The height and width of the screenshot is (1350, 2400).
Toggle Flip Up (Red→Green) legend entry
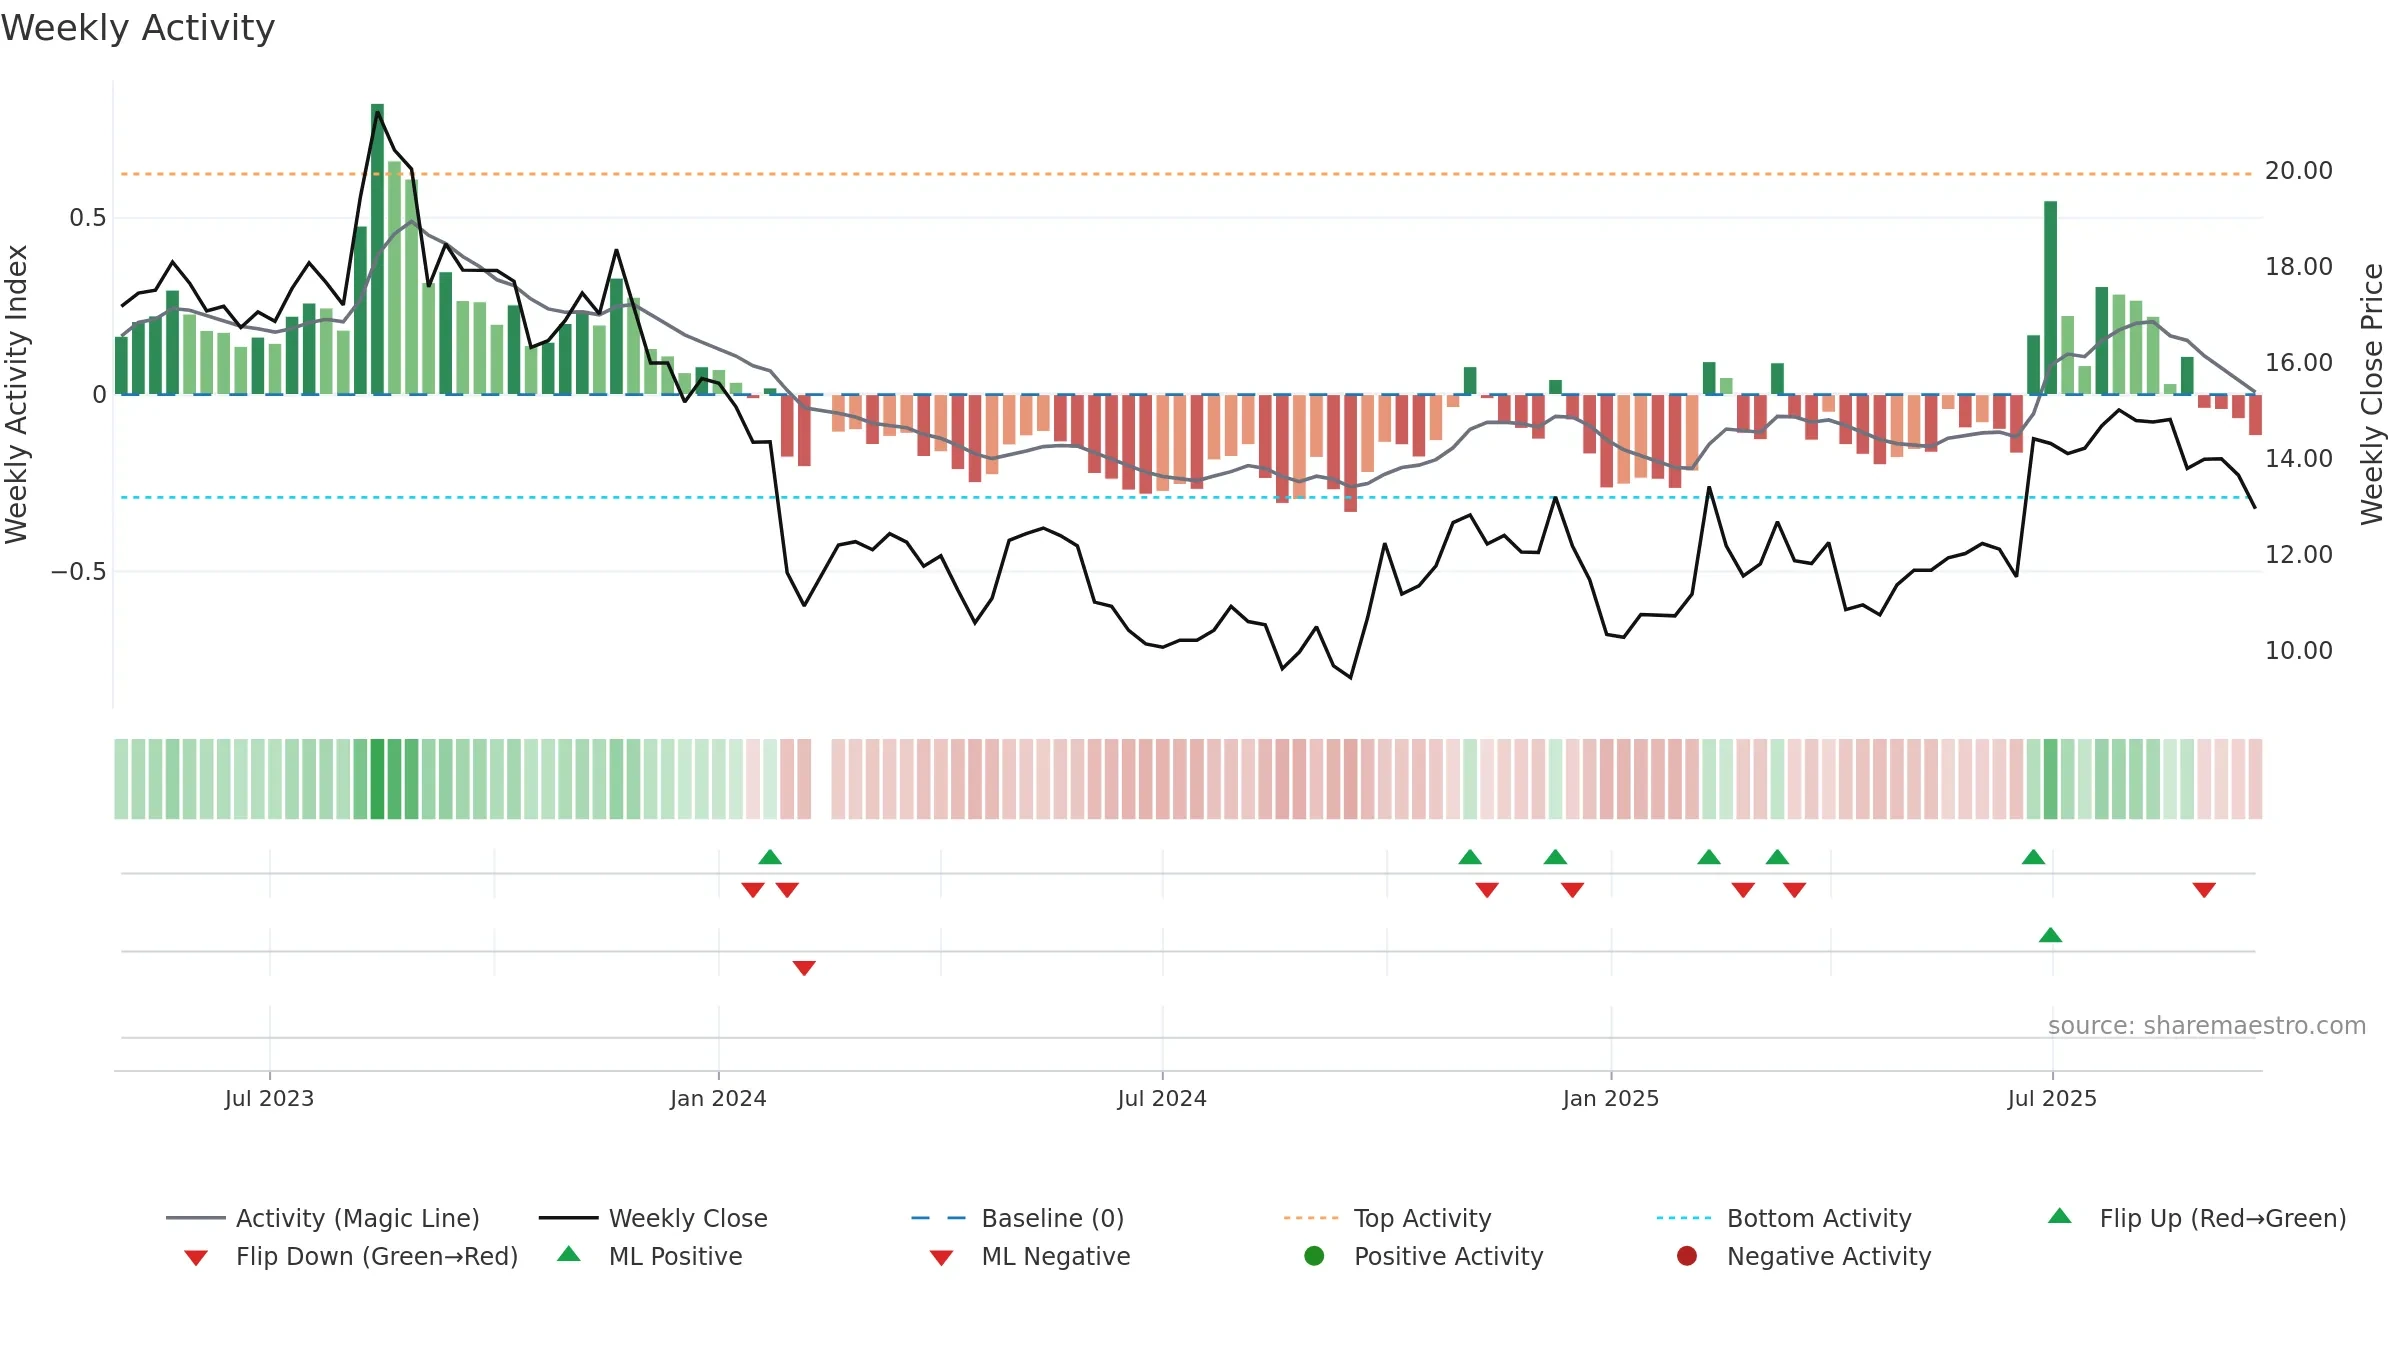[2197, 1218]
